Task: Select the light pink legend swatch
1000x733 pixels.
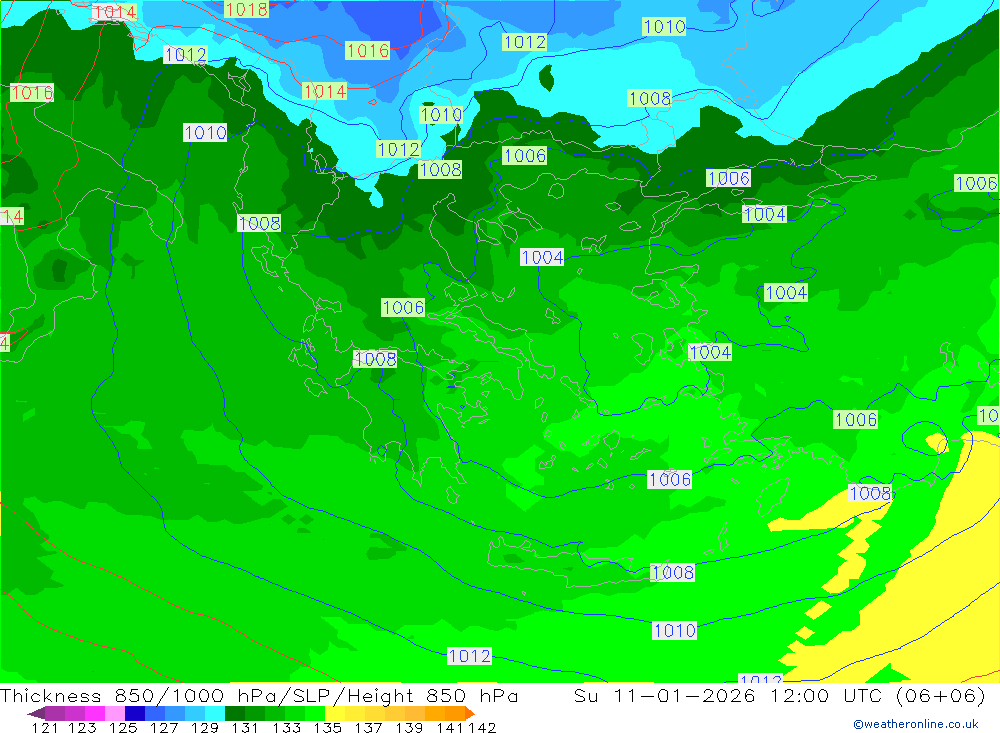Action: (x=115, y=713)
